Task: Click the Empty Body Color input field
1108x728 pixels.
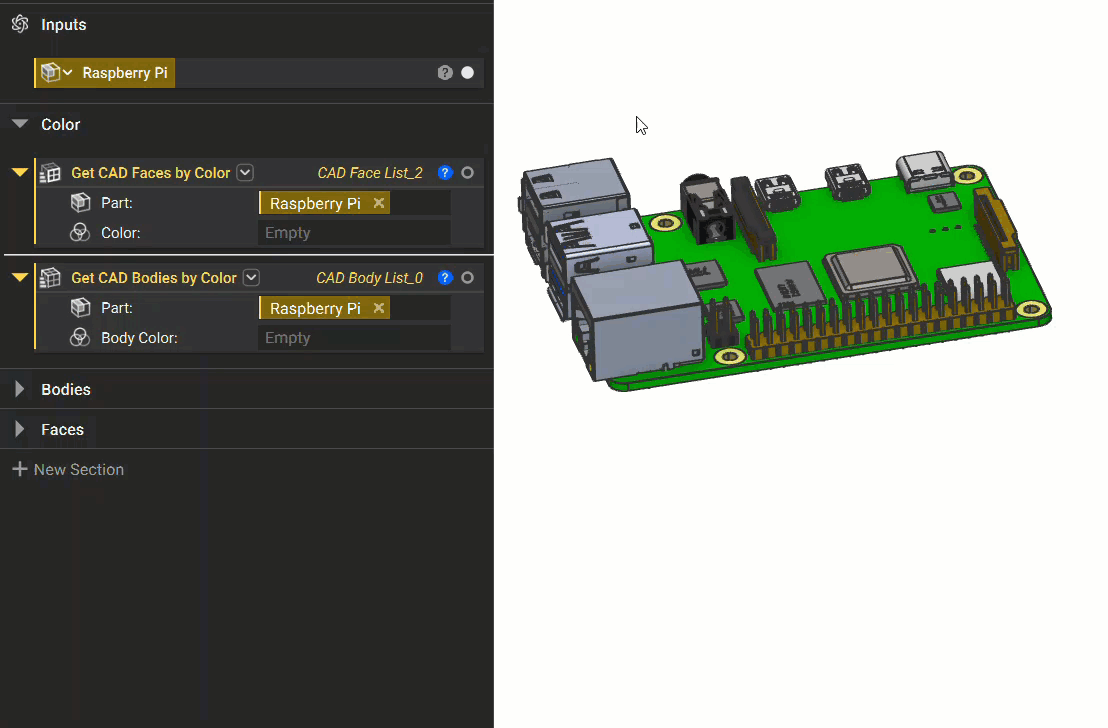Action: [355, 337]
